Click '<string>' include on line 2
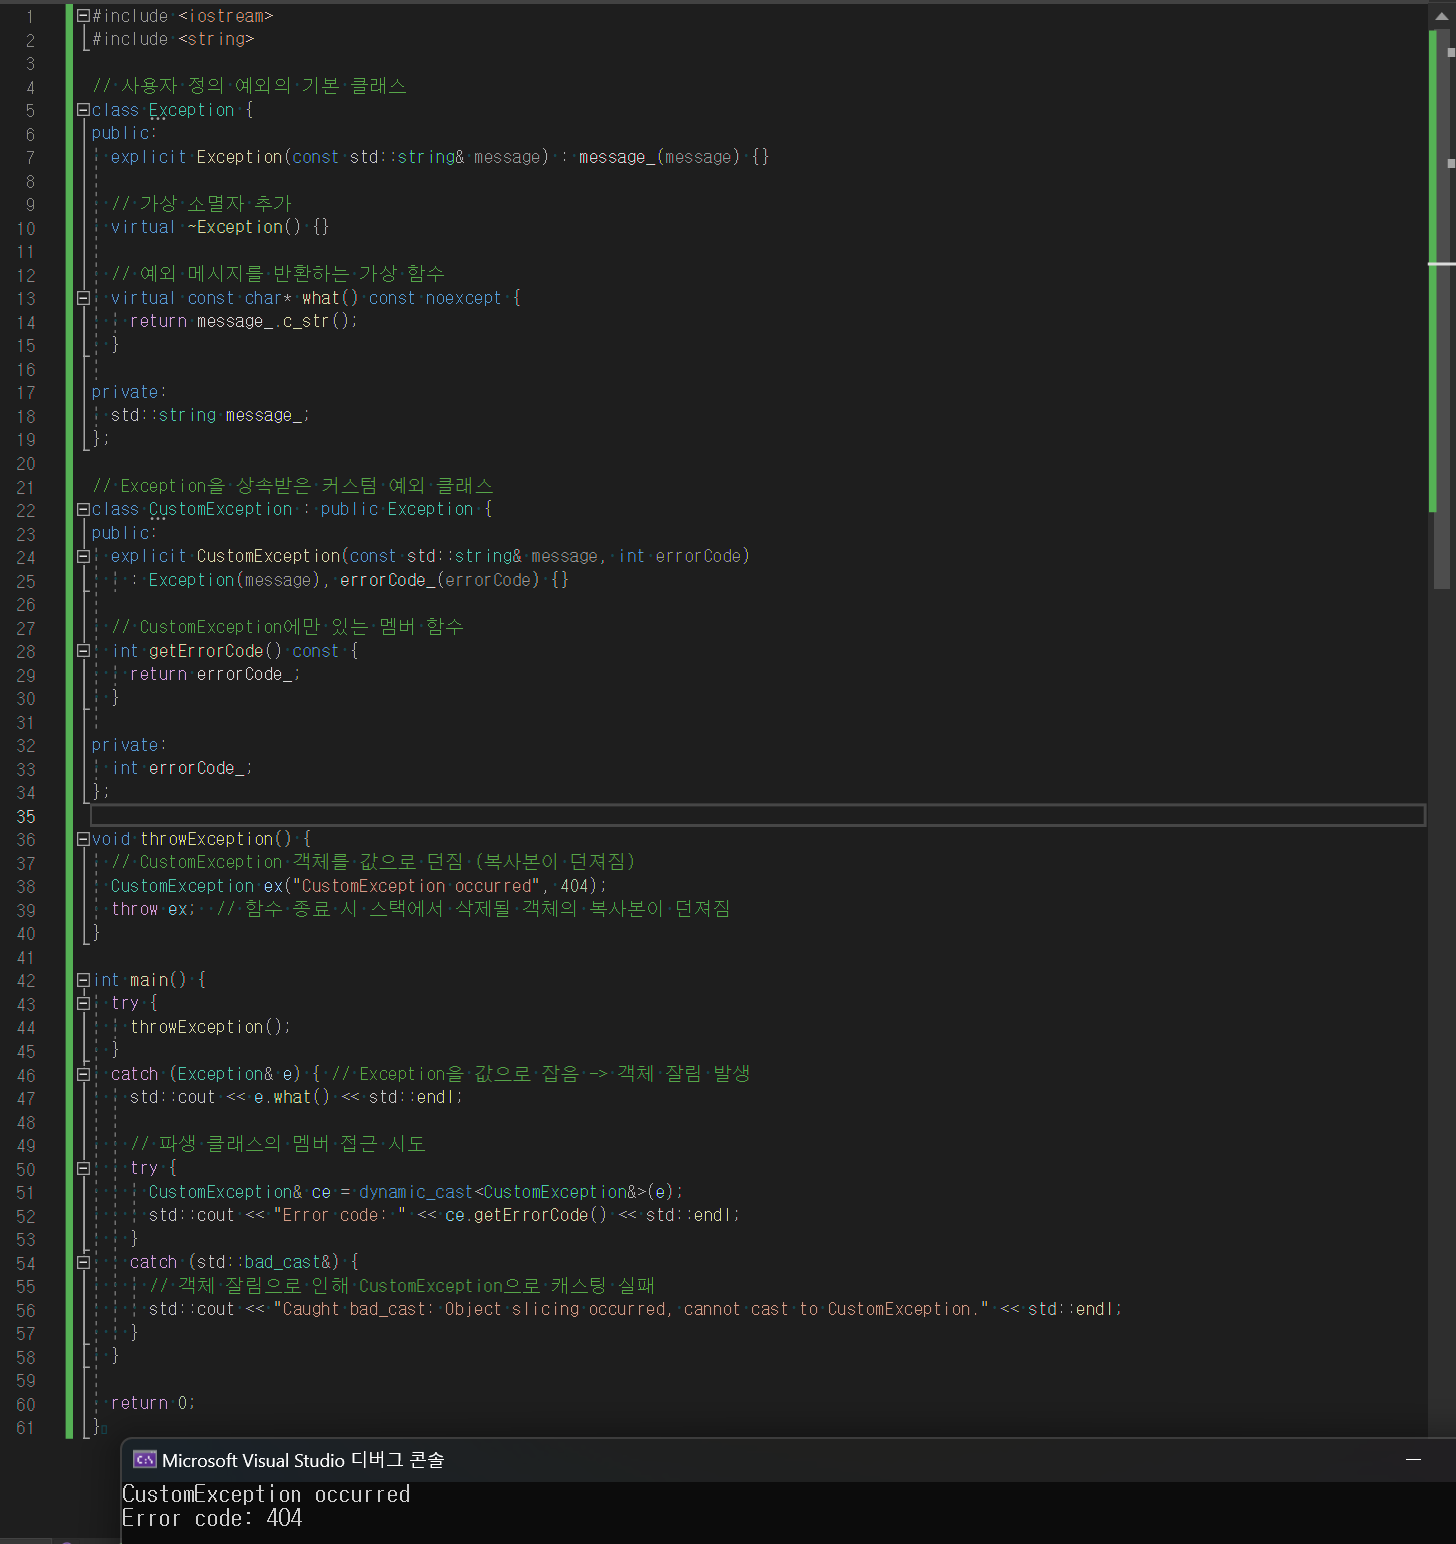The image size is (1456, 1544). point(216,39)
